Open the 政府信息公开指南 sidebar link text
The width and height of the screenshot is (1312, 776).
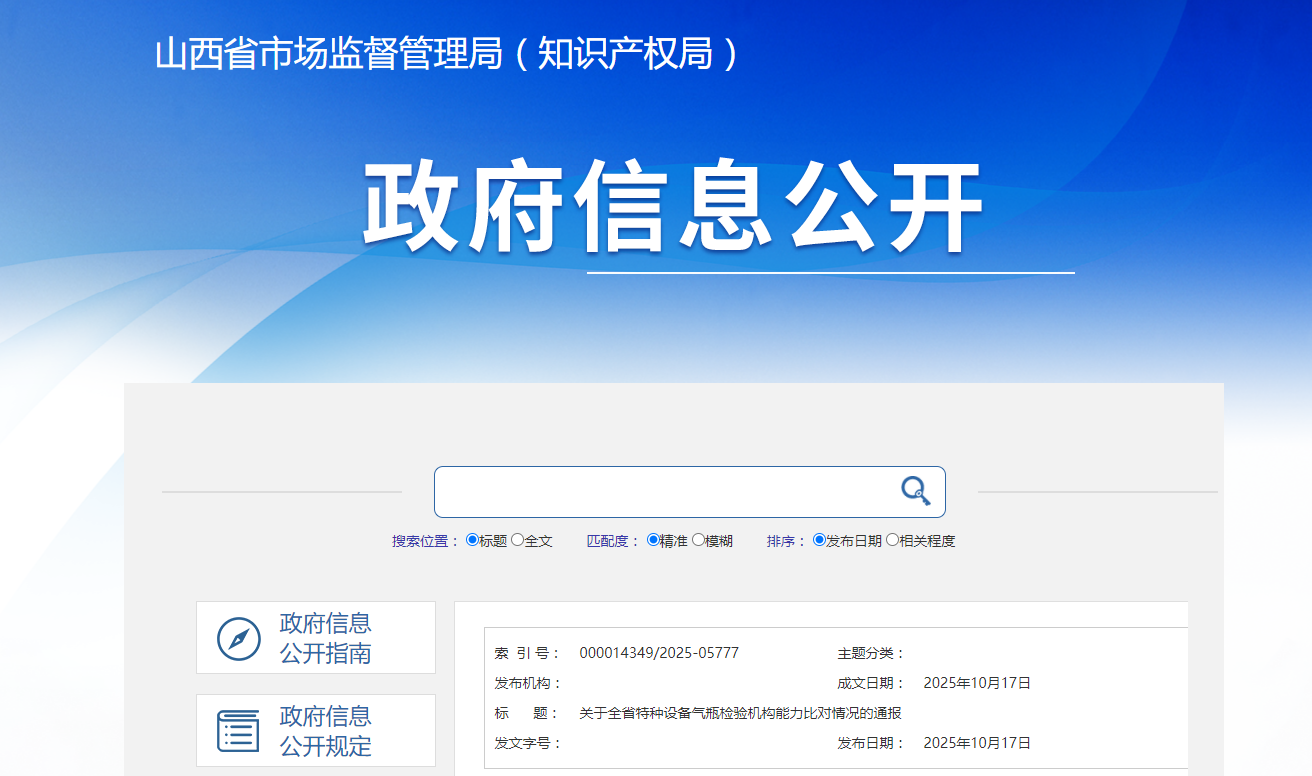pos(325,638)
